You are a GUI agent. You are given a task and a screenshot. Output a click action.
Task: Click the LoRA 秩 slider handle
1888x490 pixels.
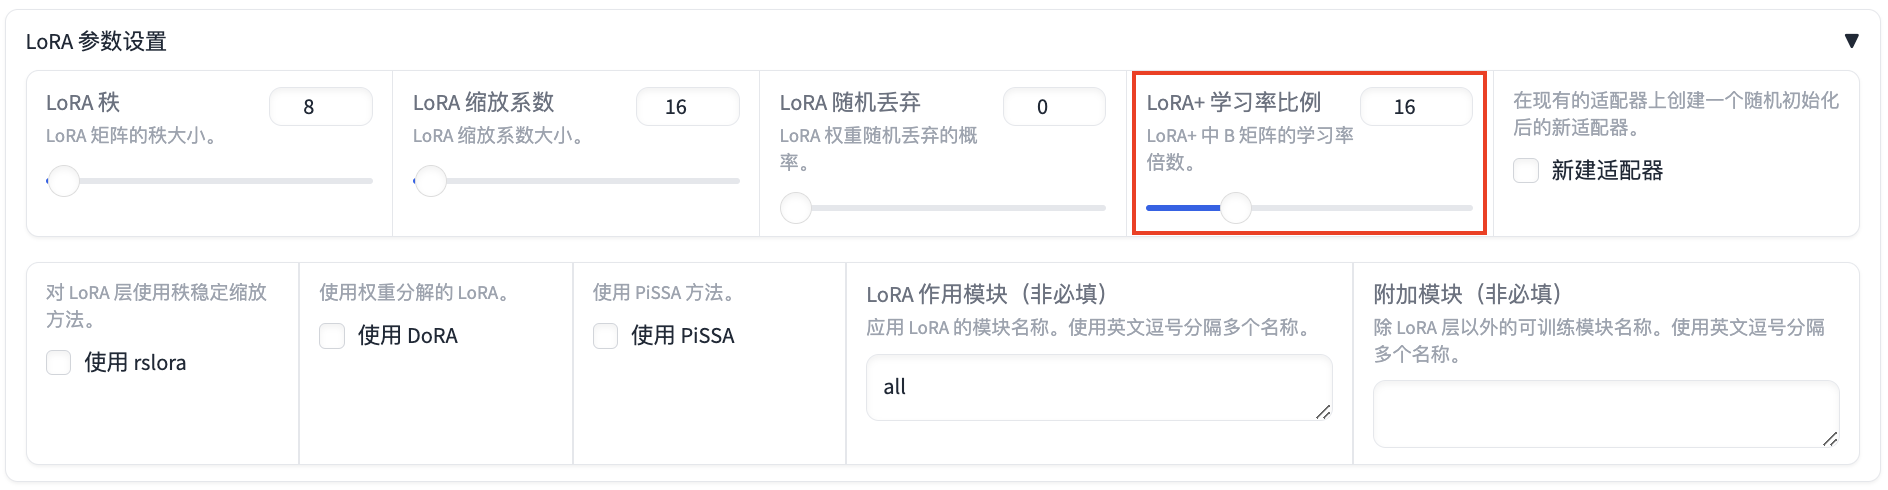[64, 181]
